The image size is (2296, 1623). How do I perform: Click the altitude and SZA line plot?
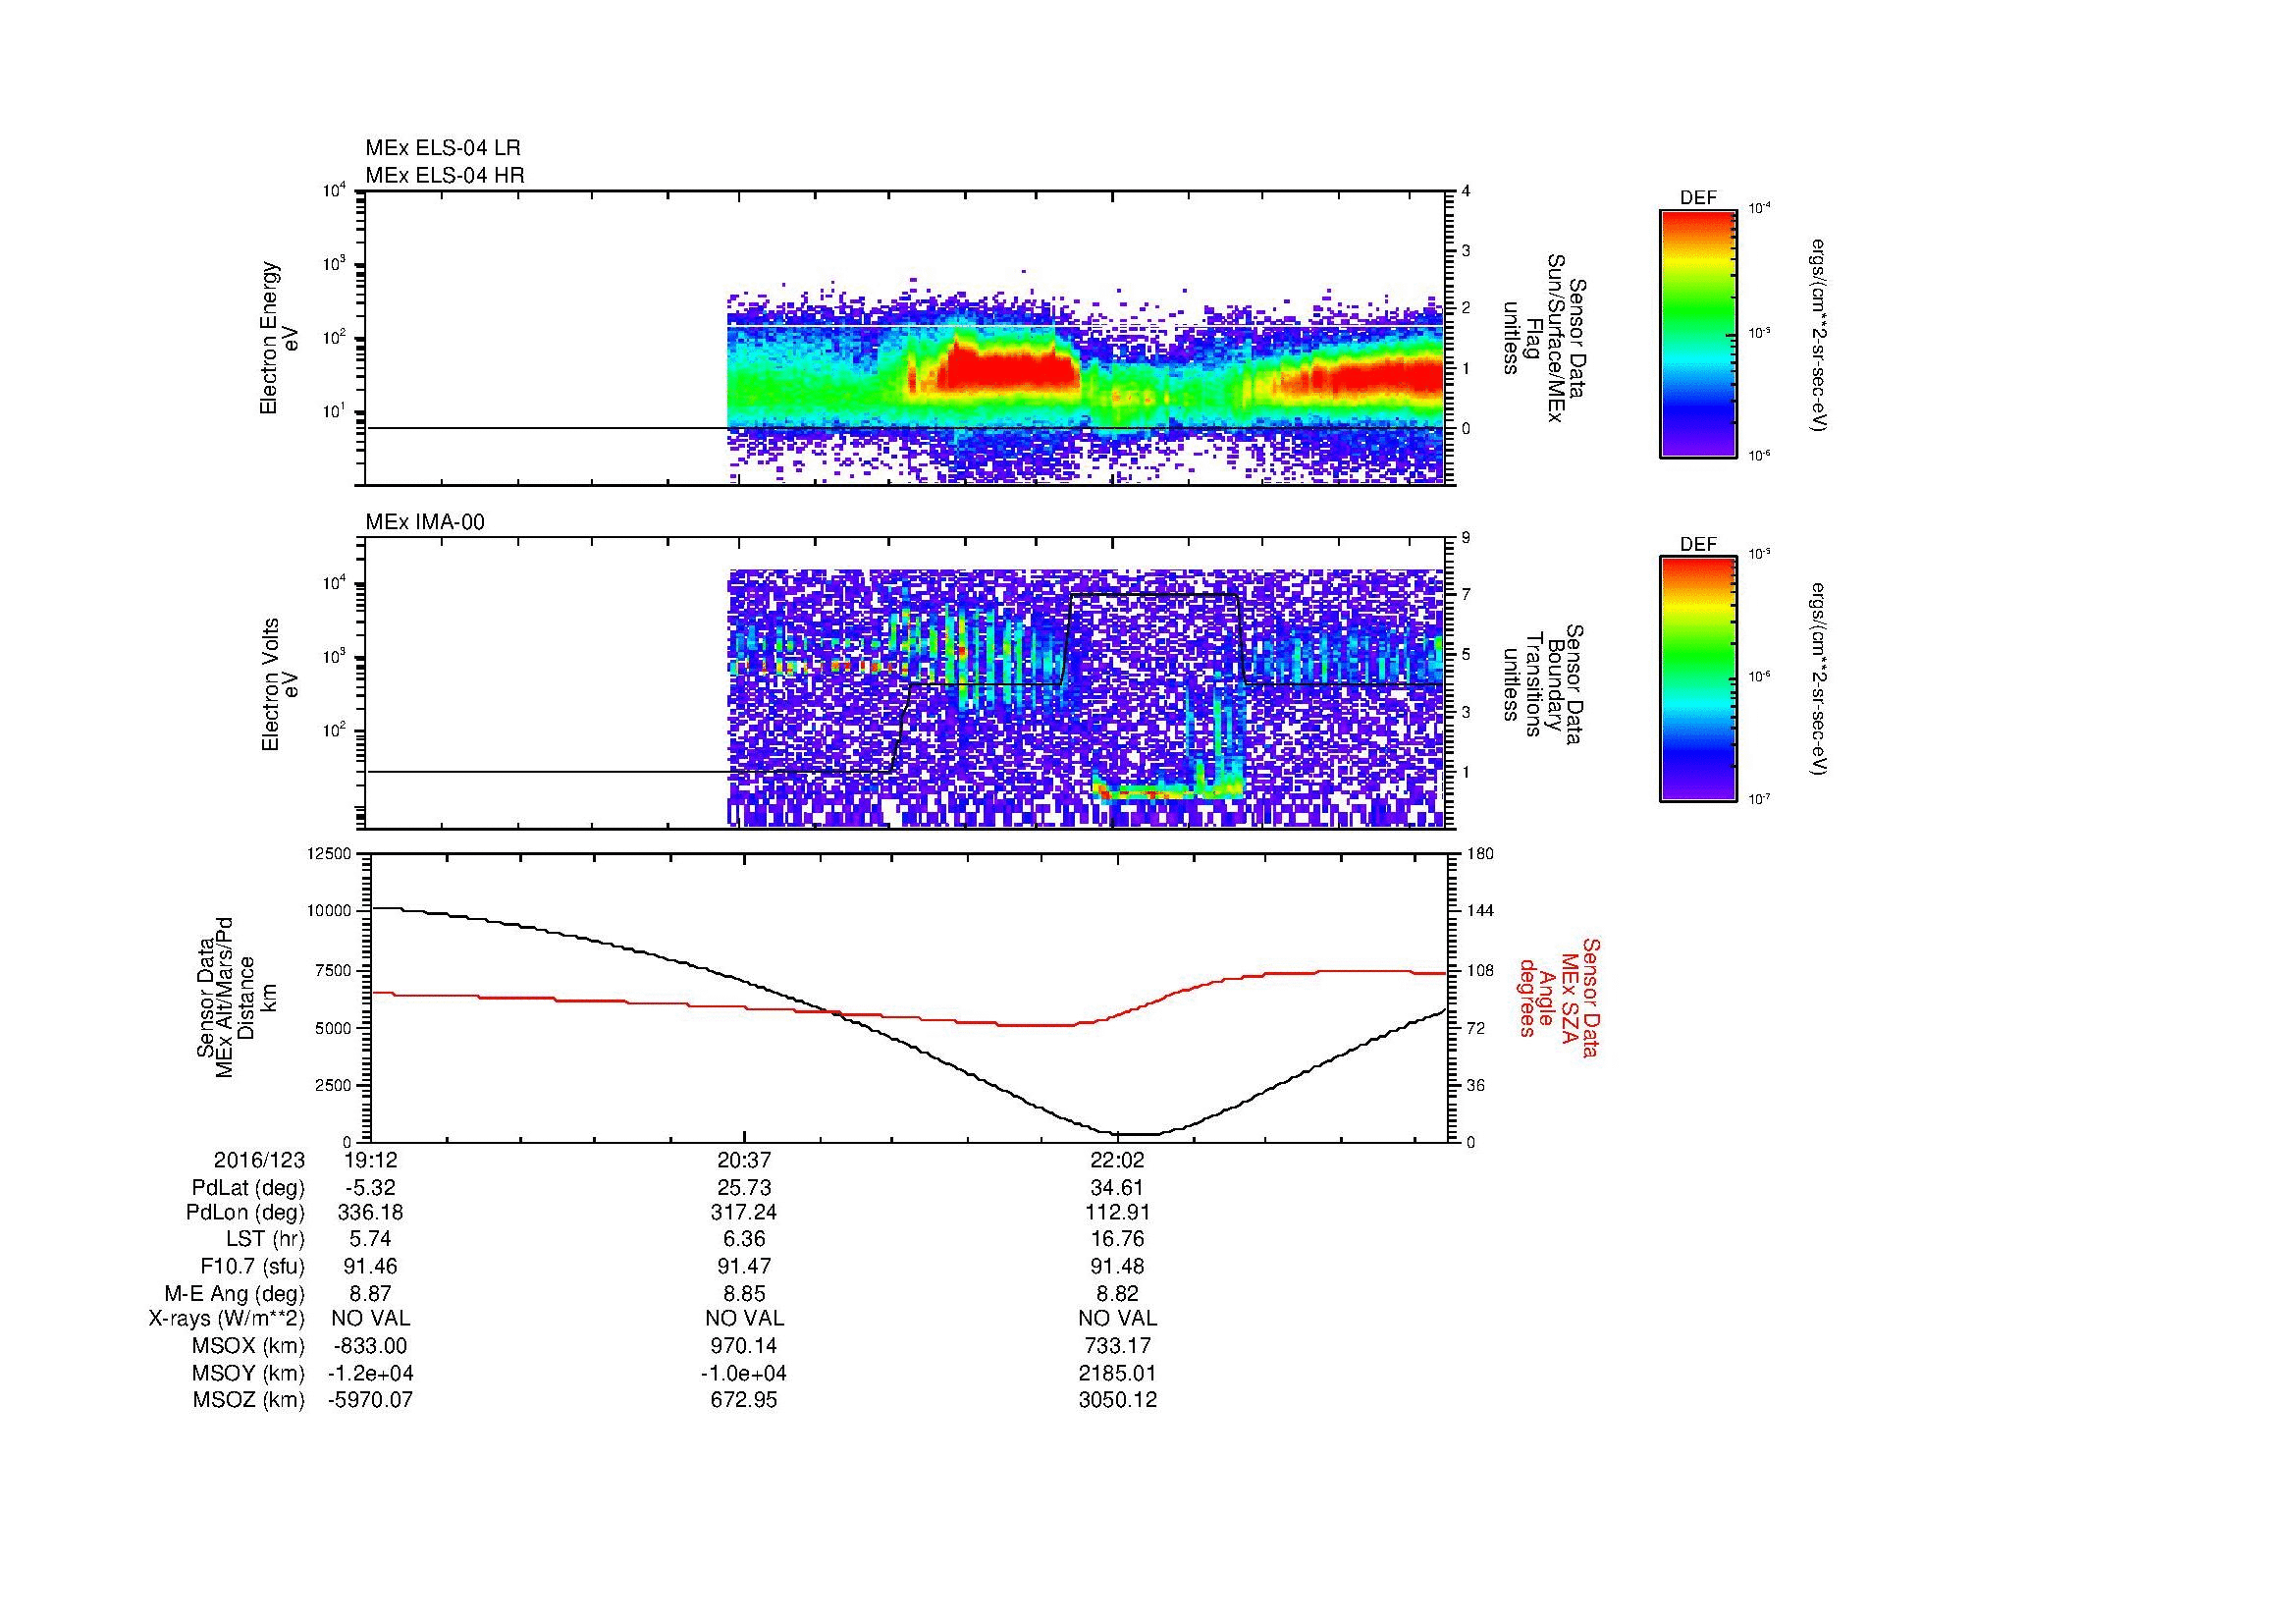[x=908, y=997]
